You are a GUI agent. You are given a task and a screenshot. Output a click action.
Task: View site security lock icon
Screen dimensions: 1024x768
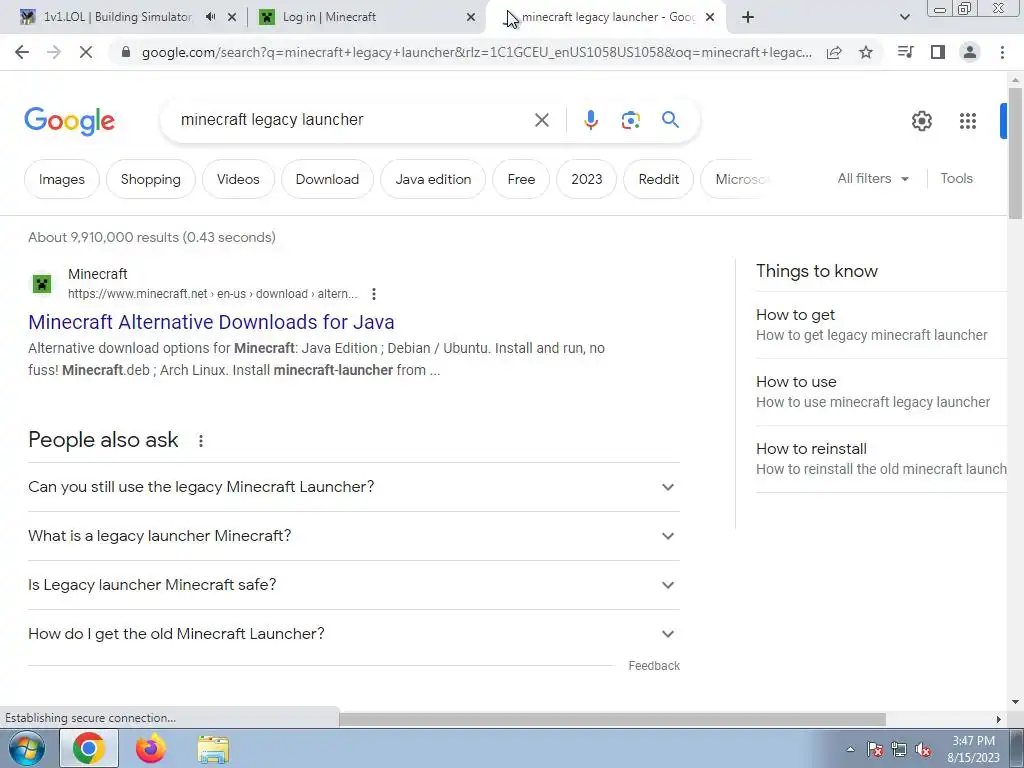pos(126,52)
